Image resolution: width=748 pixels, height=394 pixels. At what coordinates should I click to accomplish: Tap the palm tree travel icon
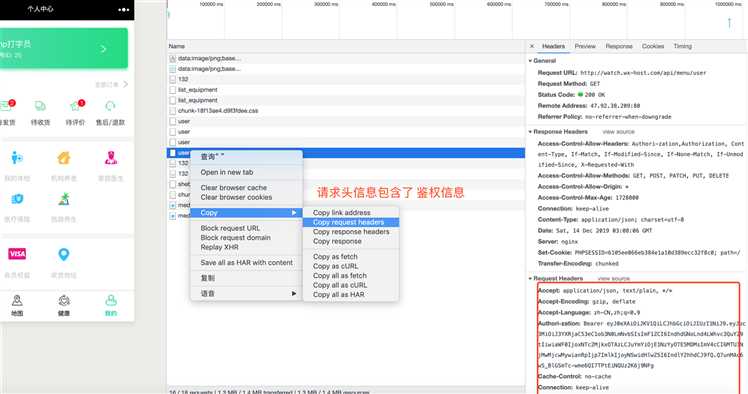coord(64,199)
